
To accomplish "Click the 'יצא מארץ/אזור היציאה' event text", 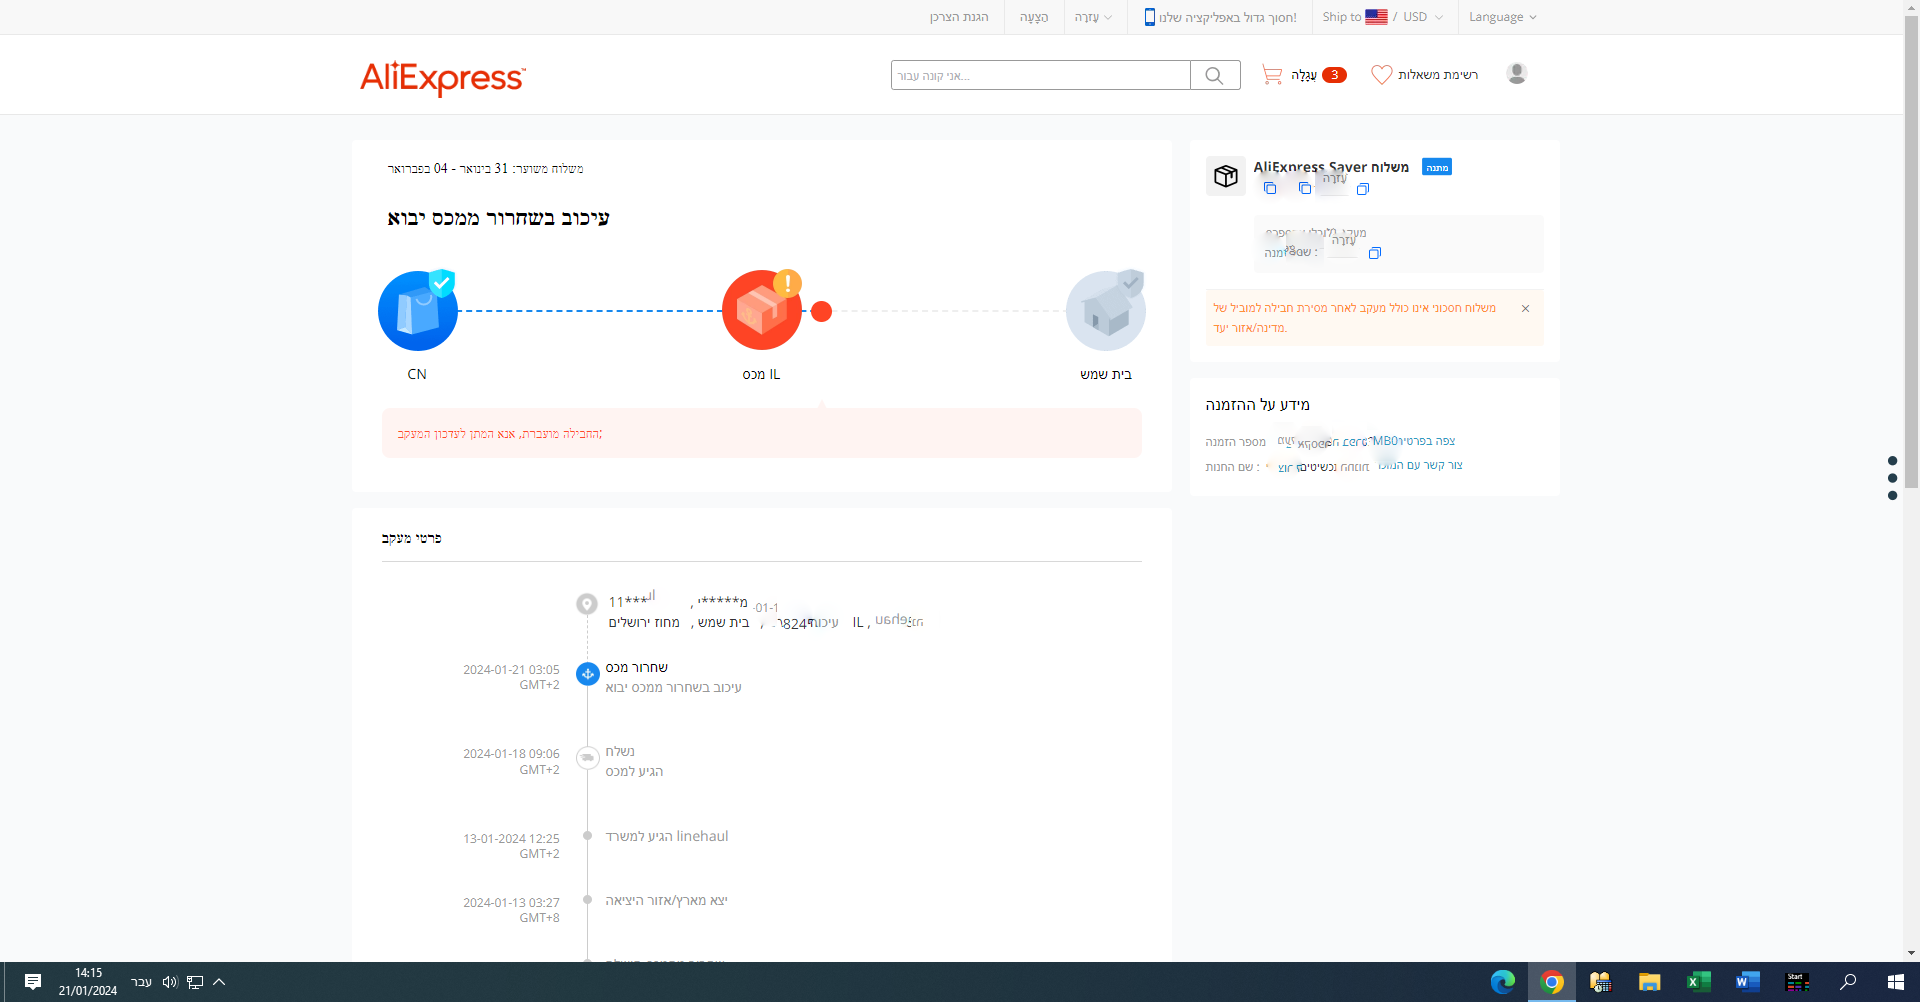I will click(666, 900).
